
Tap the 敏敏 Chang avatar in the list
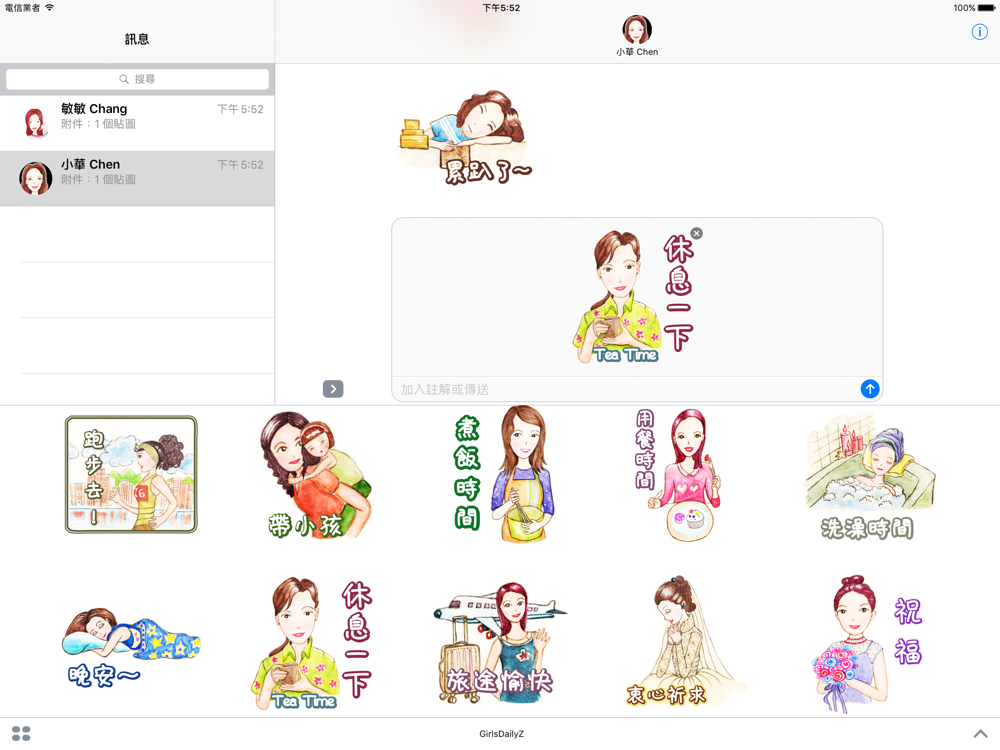pos(35,122)
